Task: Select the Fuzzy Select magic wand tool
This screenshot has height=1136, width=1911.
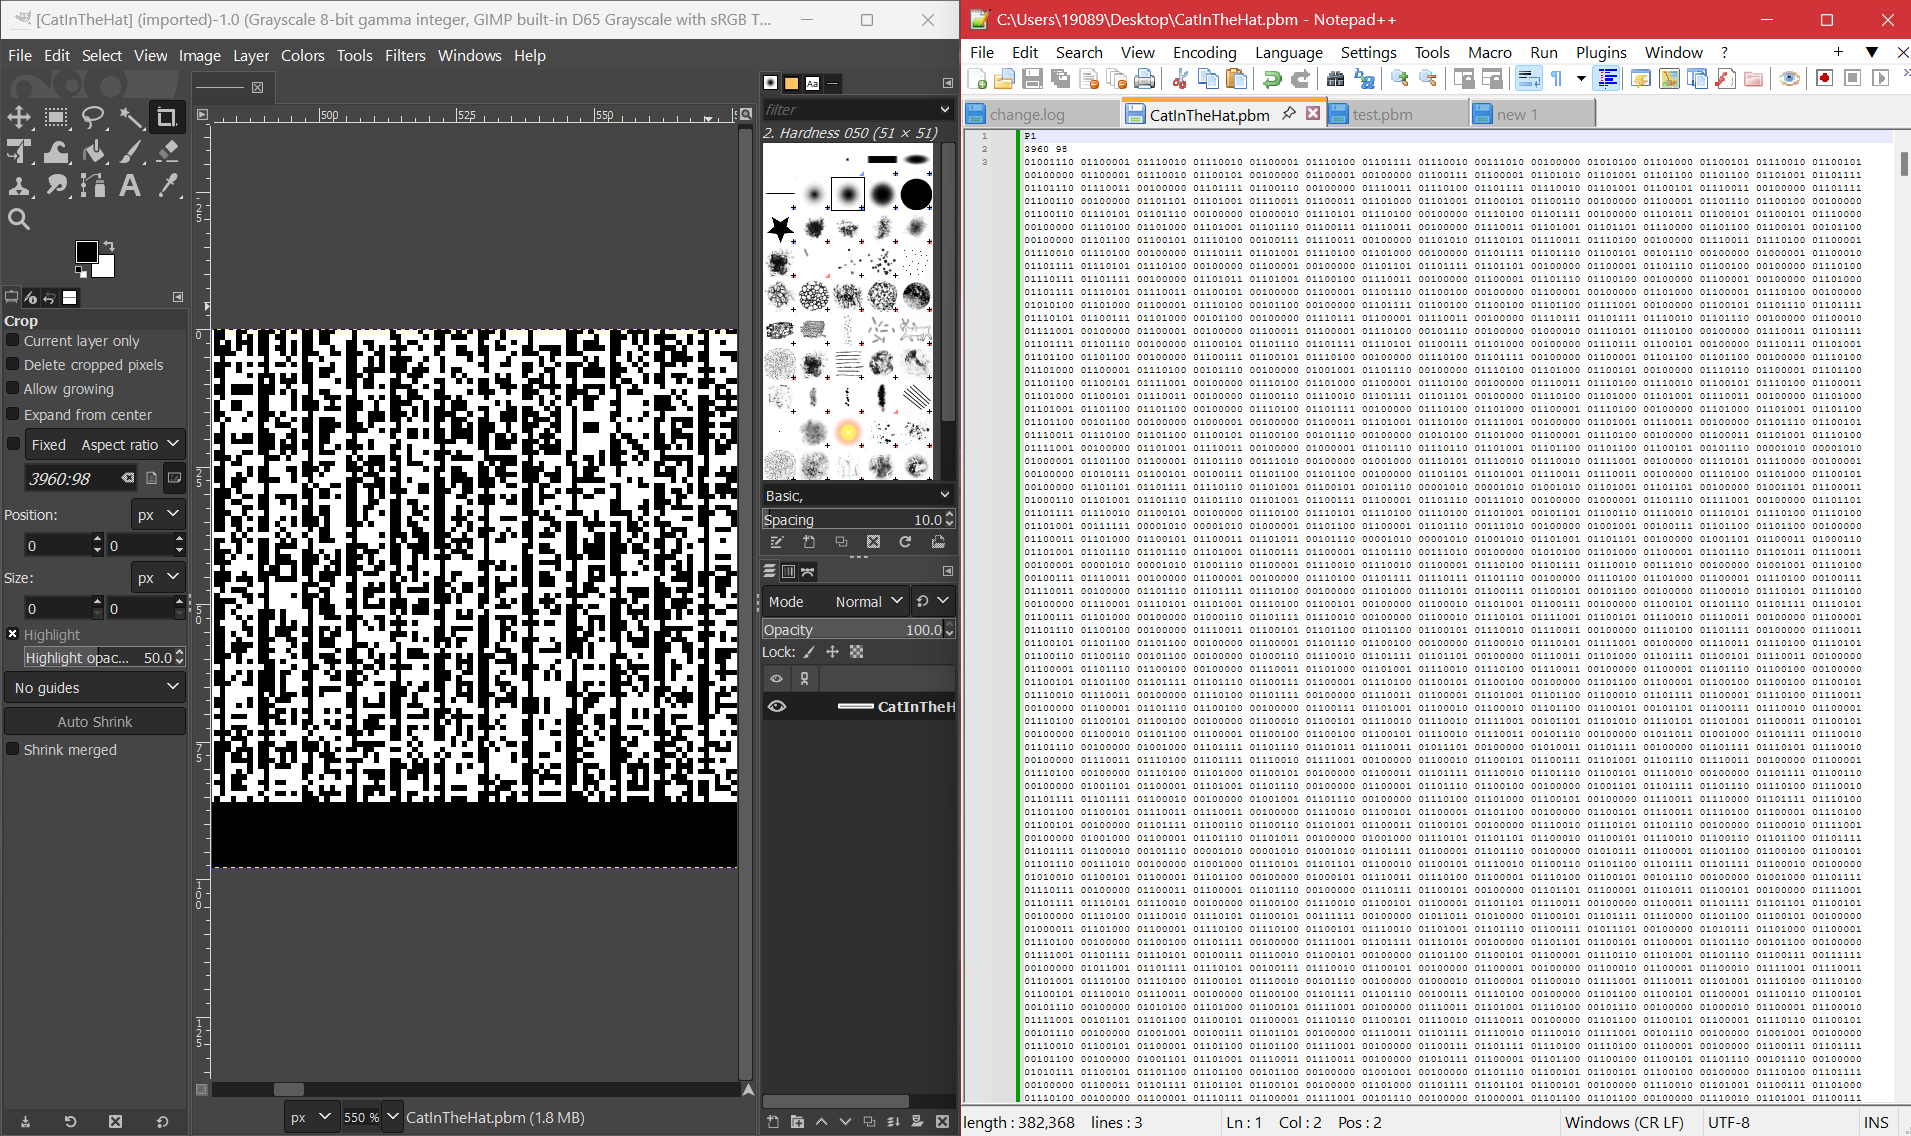Action: click(x=131, y=118)
